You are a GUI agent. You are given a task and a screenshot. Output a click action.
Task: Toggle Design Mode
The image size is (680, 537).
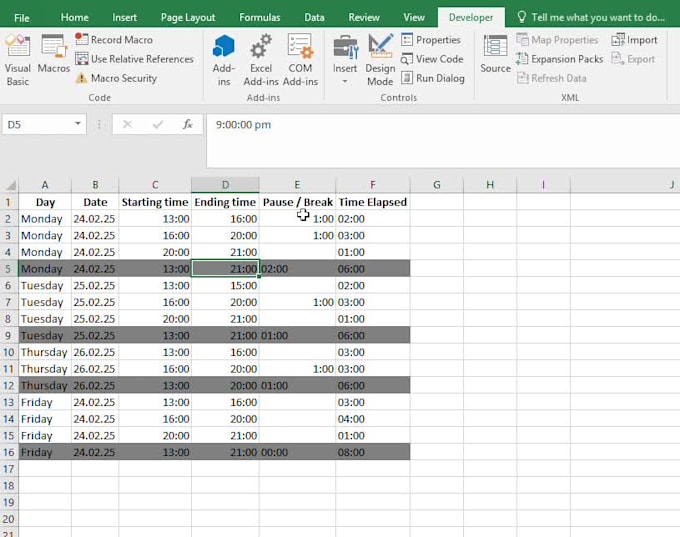(x=380, y=60)
